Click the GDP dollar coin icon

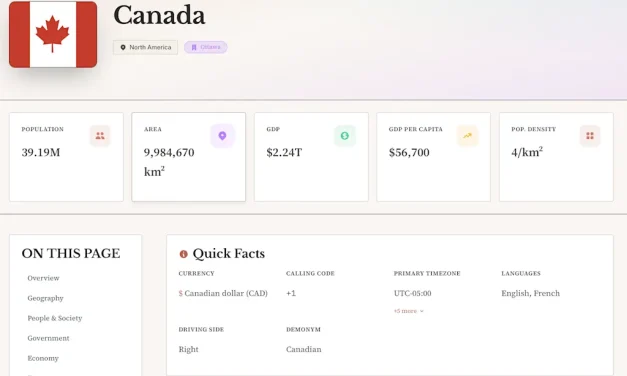344,136
